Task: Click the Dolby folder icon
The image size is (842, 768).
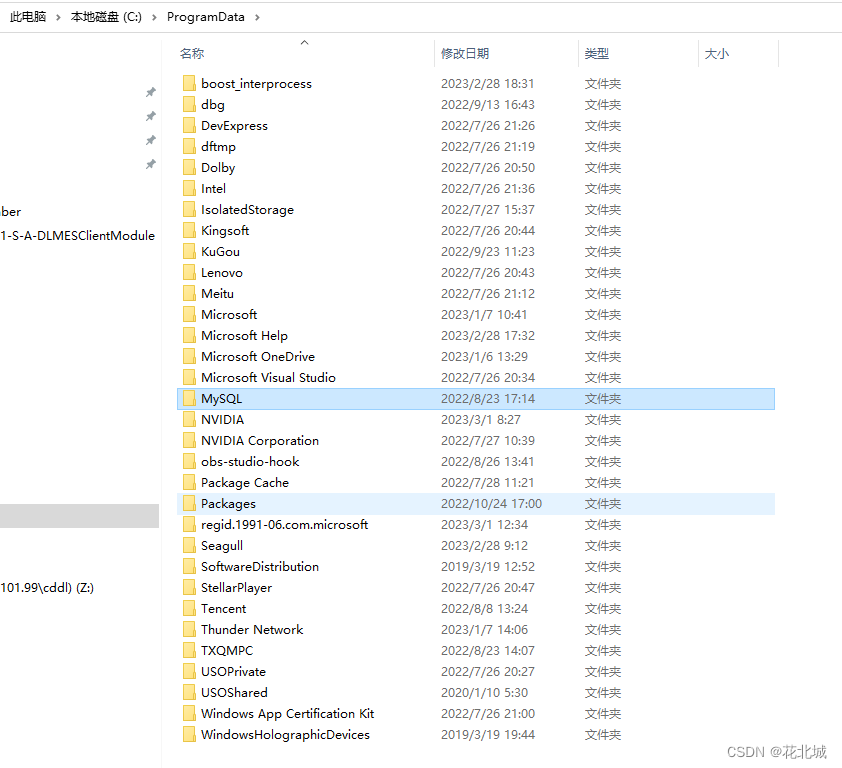Action: (189, 167)
